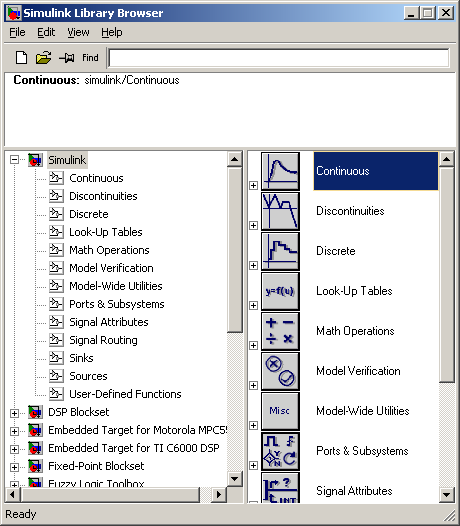Viewport: 460px width, 526px height.
Task: Click left tree horizontal scrollbar right arrow
Action: (219, 494)
